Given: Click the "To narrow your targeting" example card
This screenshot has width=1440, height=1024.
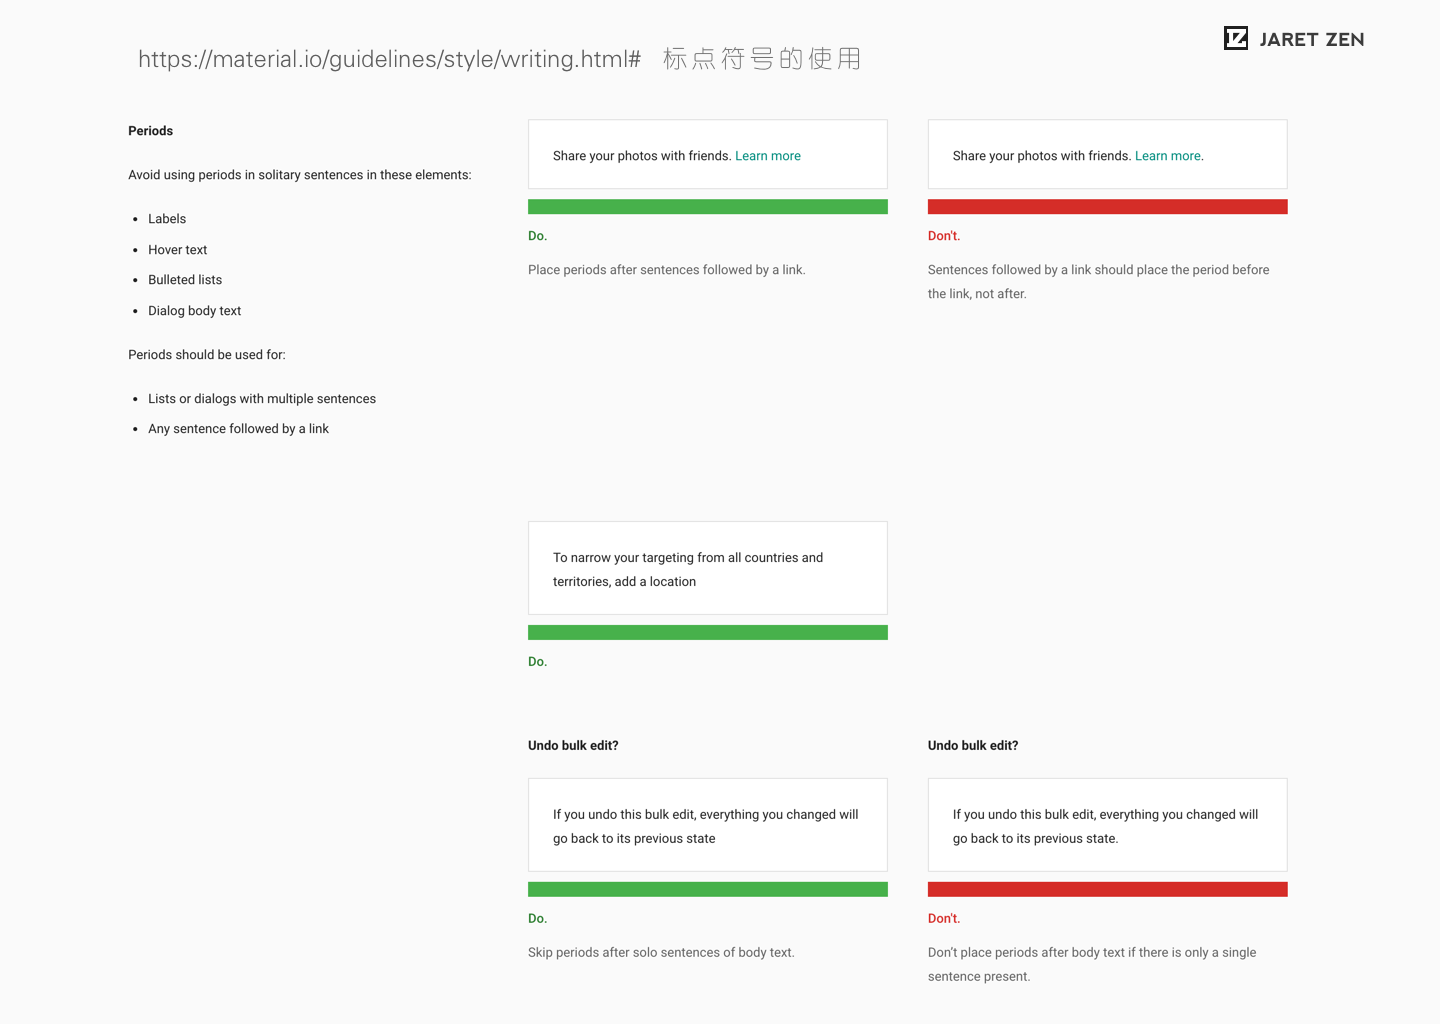Looking at the screenshot, I should 707,568.
